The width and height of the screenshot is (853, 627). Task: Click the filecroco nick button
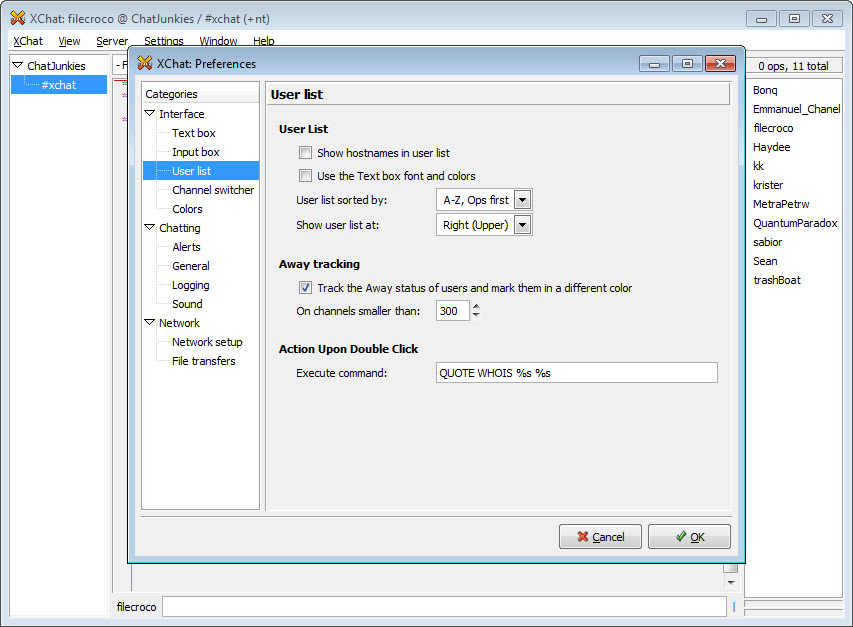137,607
